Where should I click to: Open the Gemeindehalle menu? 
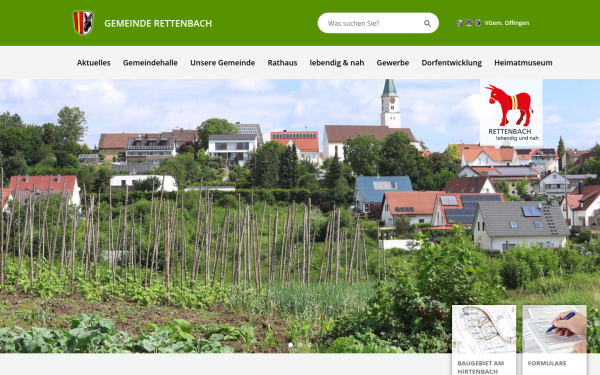click(150, 63)
